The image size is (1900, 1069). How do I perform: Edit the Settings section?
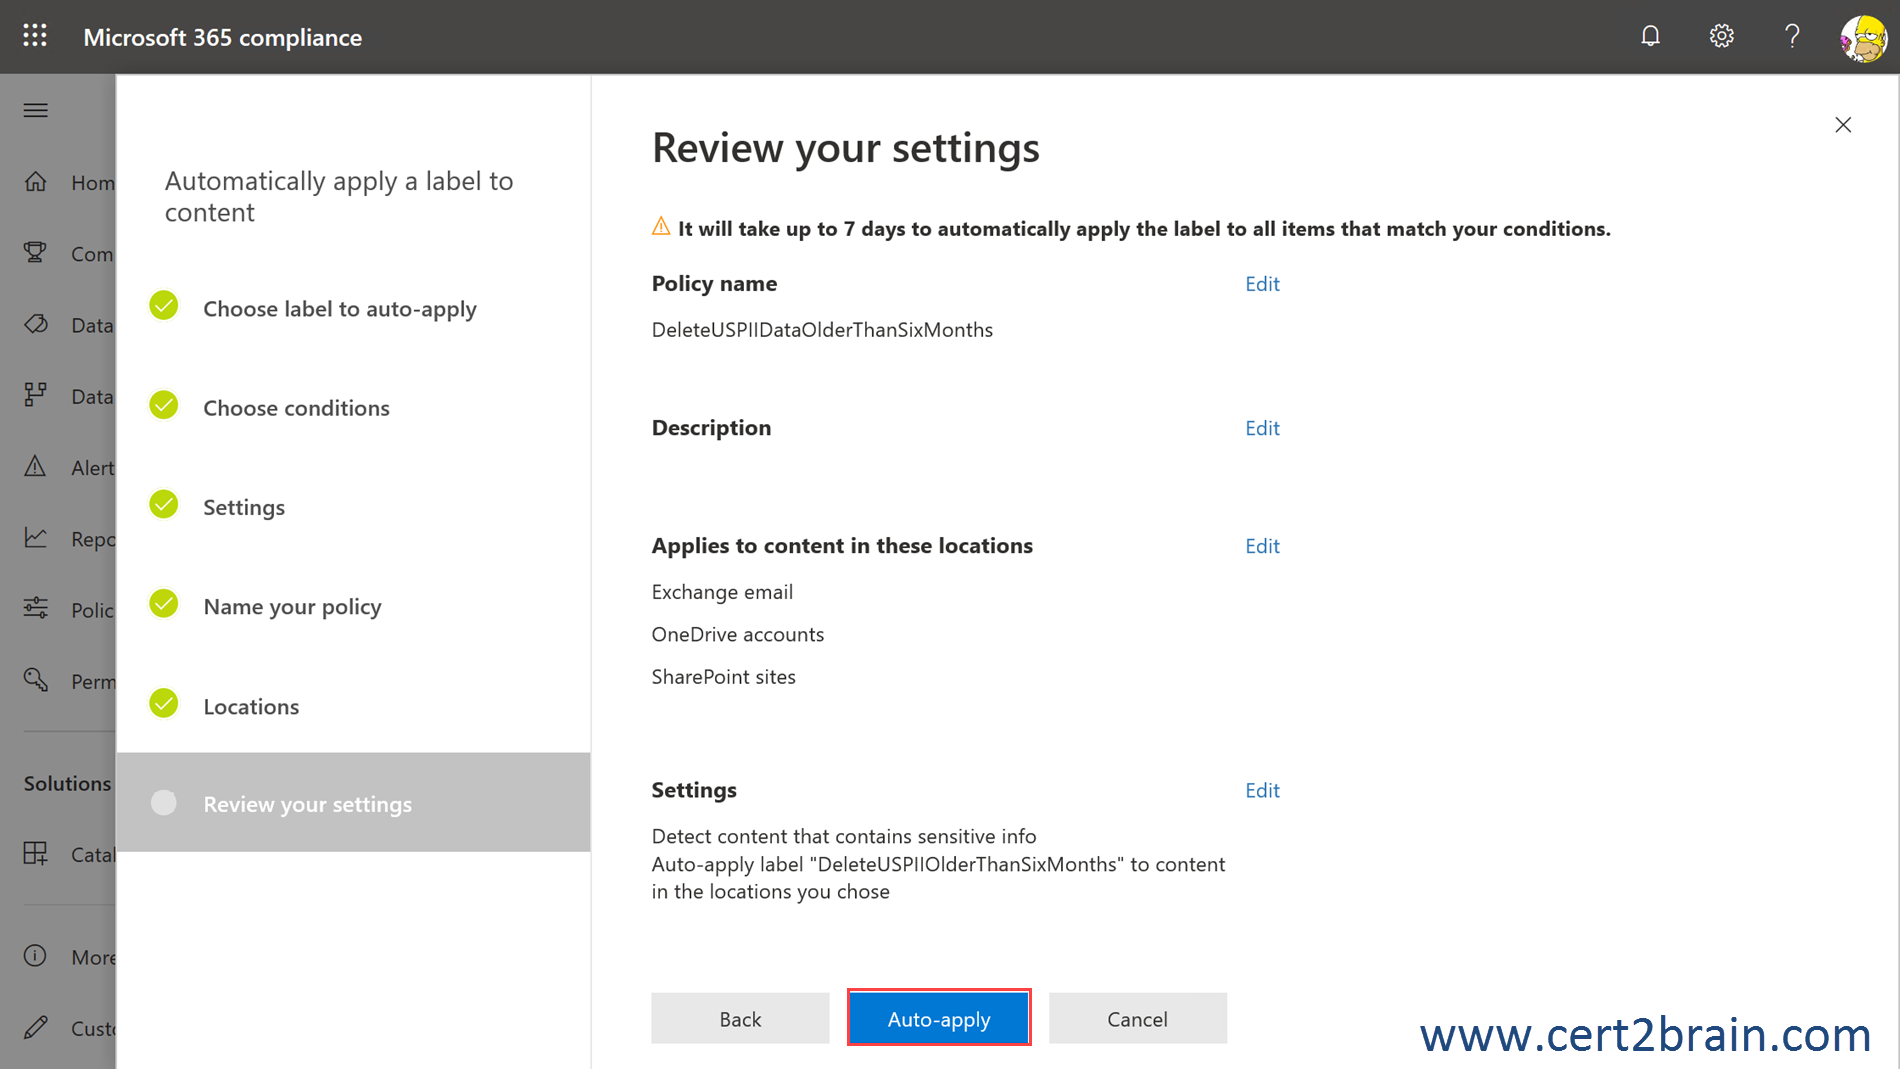(x=1262, y=790)
